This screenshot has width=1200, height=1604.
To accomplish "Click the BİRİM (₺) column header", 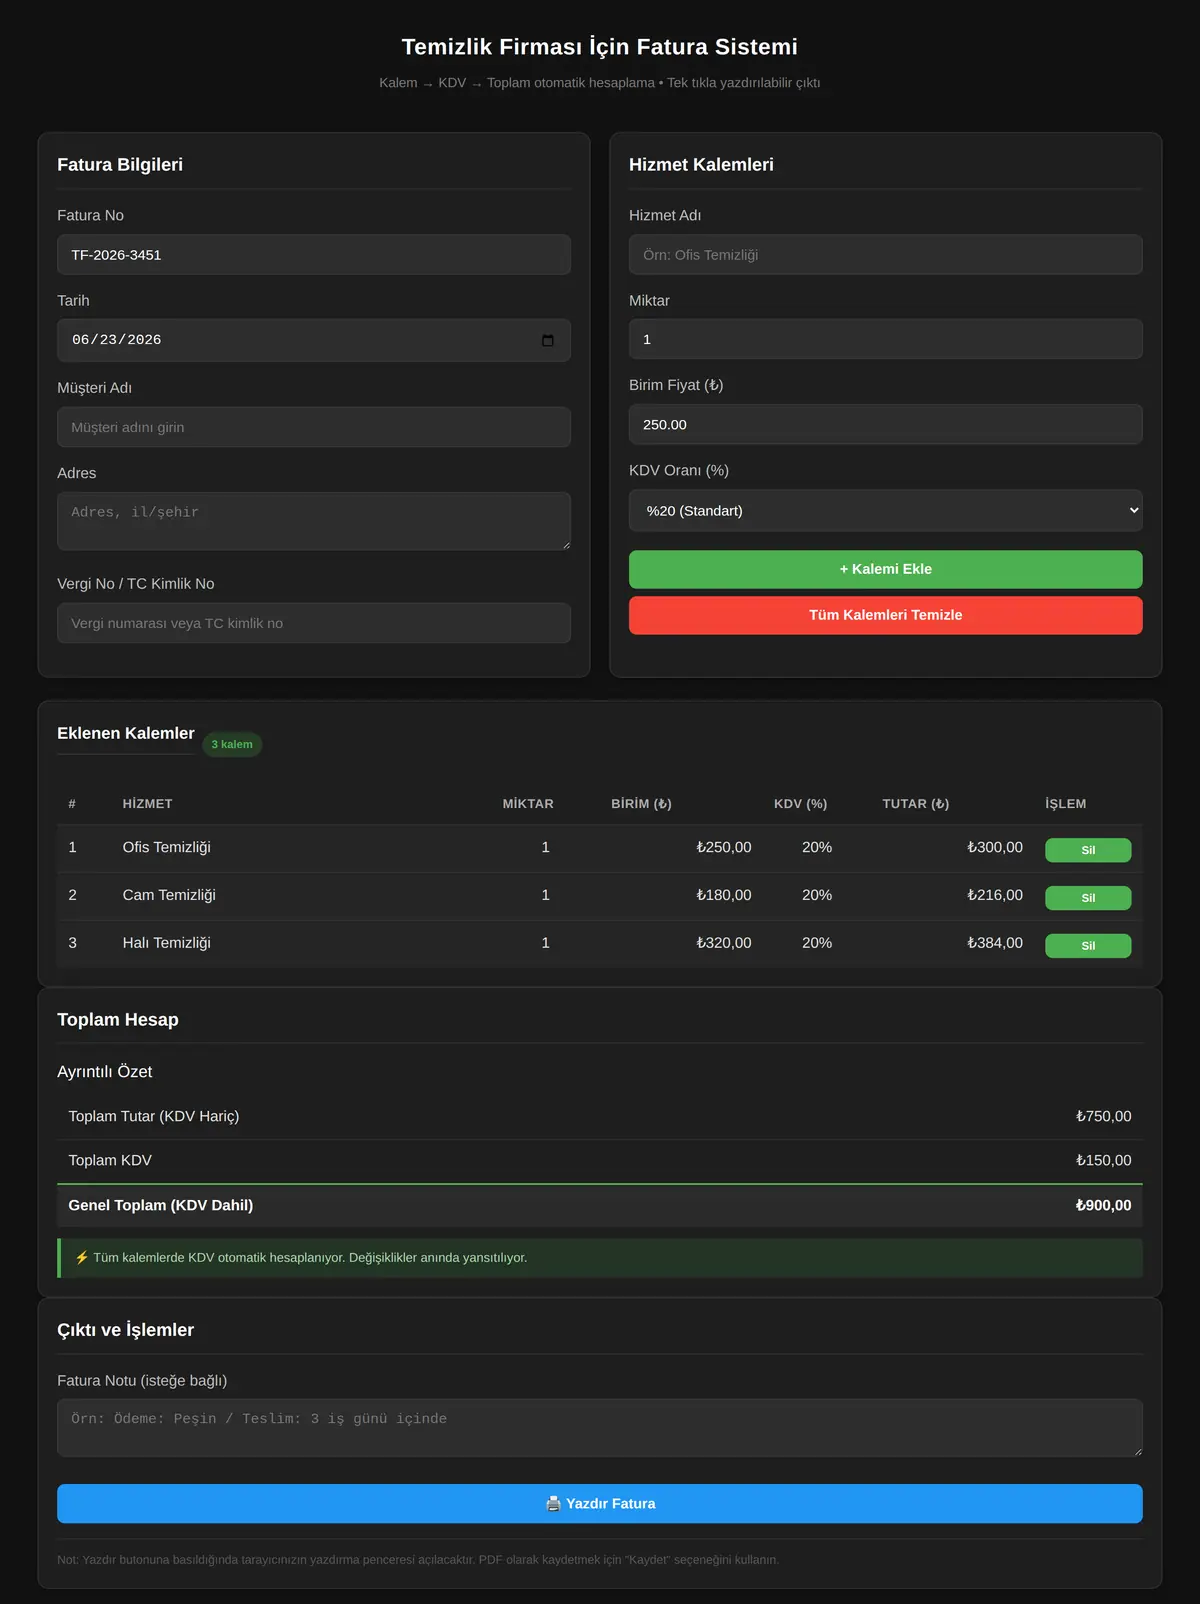I will 642,804.
